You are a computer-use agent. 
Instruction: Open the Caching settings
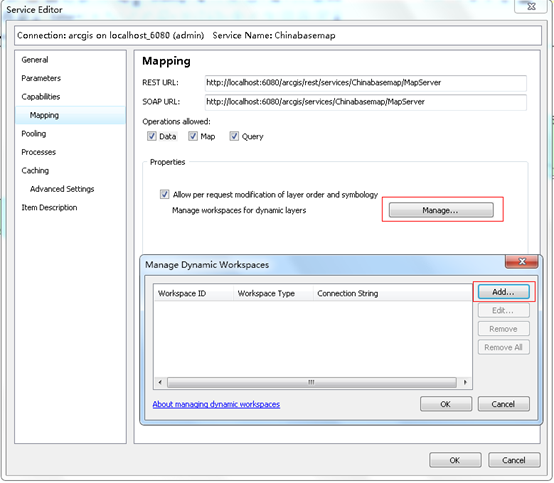pos(35,170)
